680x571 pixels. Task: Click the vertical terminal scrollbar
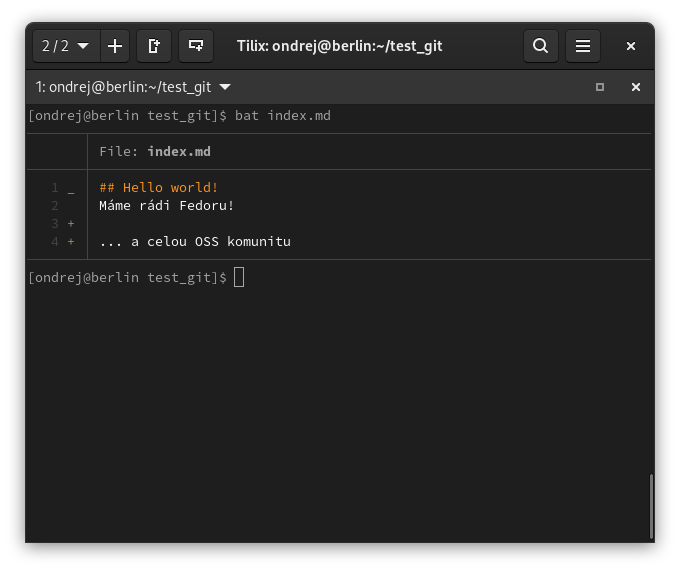click(651, 506)
